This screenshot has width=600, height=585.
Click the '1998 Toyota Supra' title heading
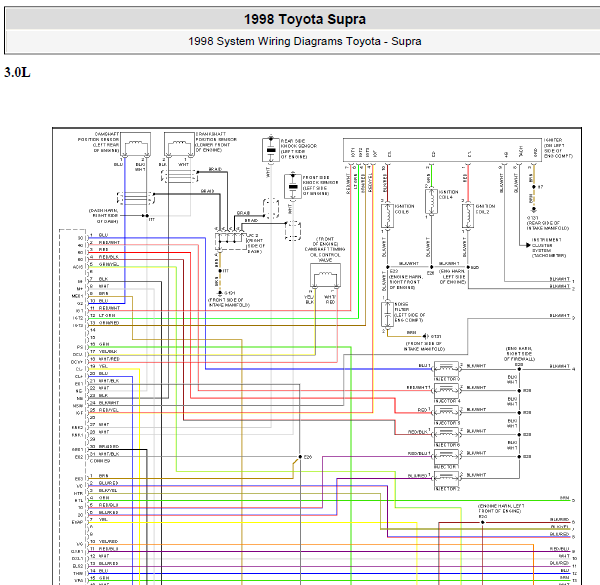(305, 19)
